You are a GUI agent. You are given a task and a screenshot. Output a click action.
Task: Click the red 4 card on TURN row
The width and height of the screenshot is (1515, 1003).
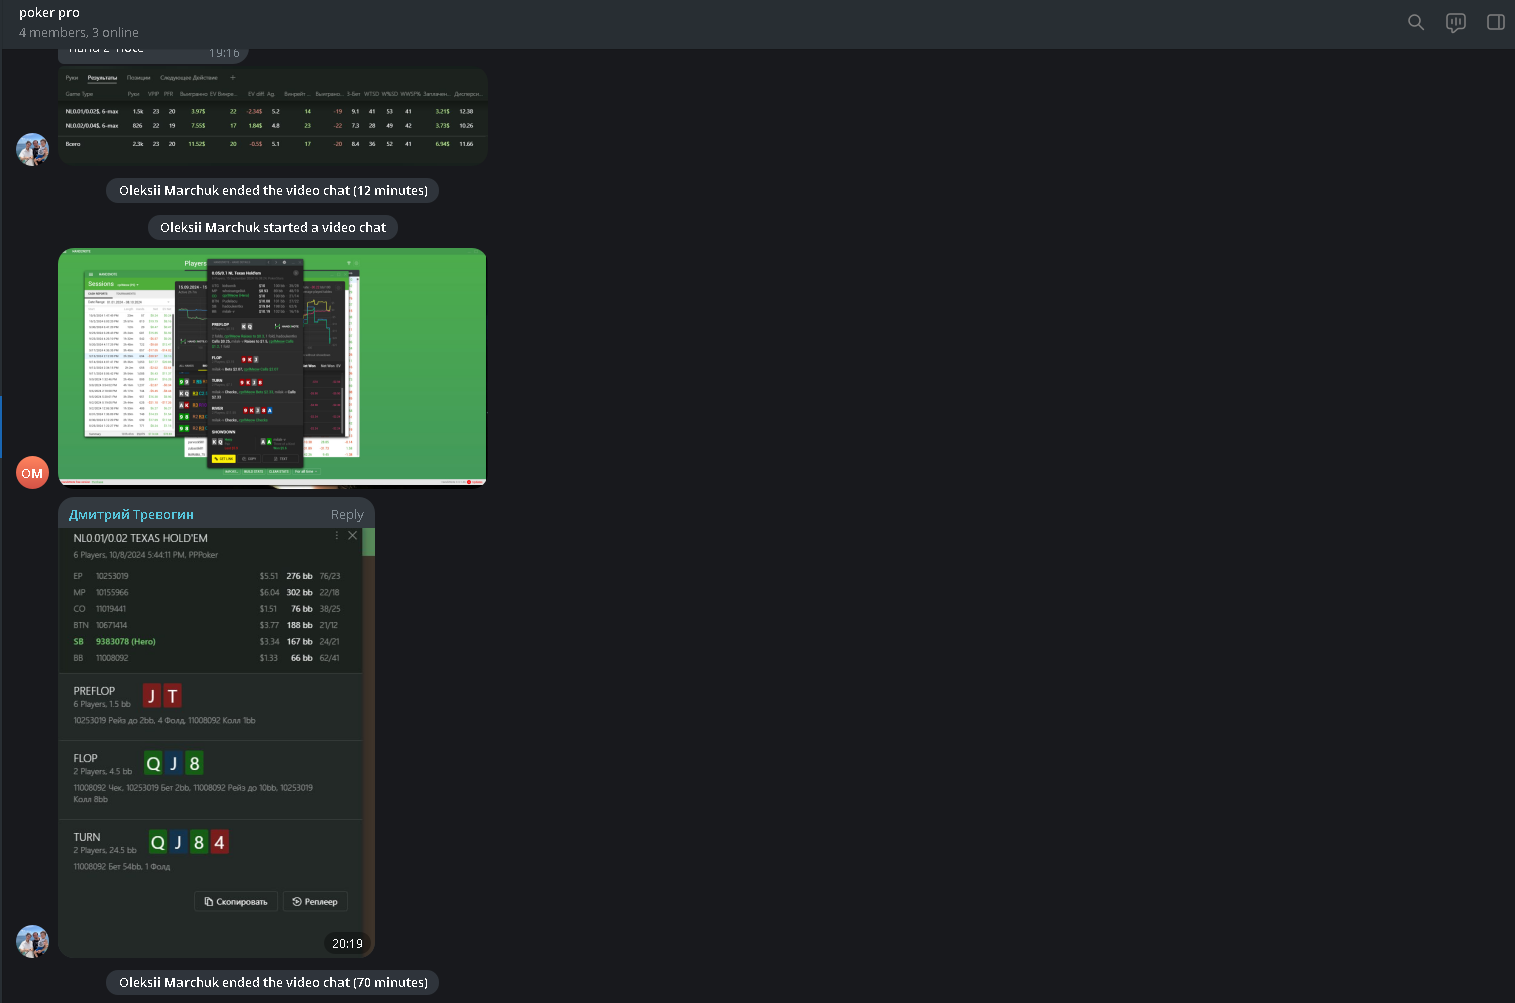tap(219, 842)
